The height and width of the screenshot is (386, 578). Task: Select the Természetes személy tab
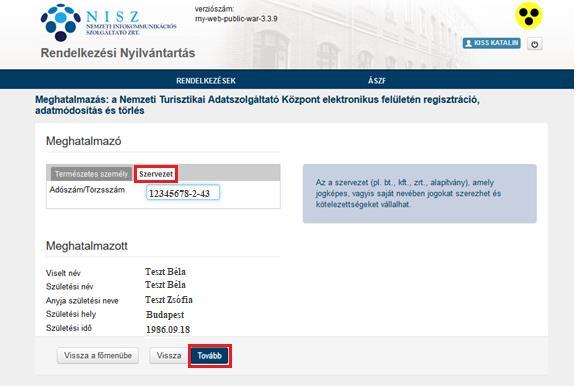click(91, 174)
